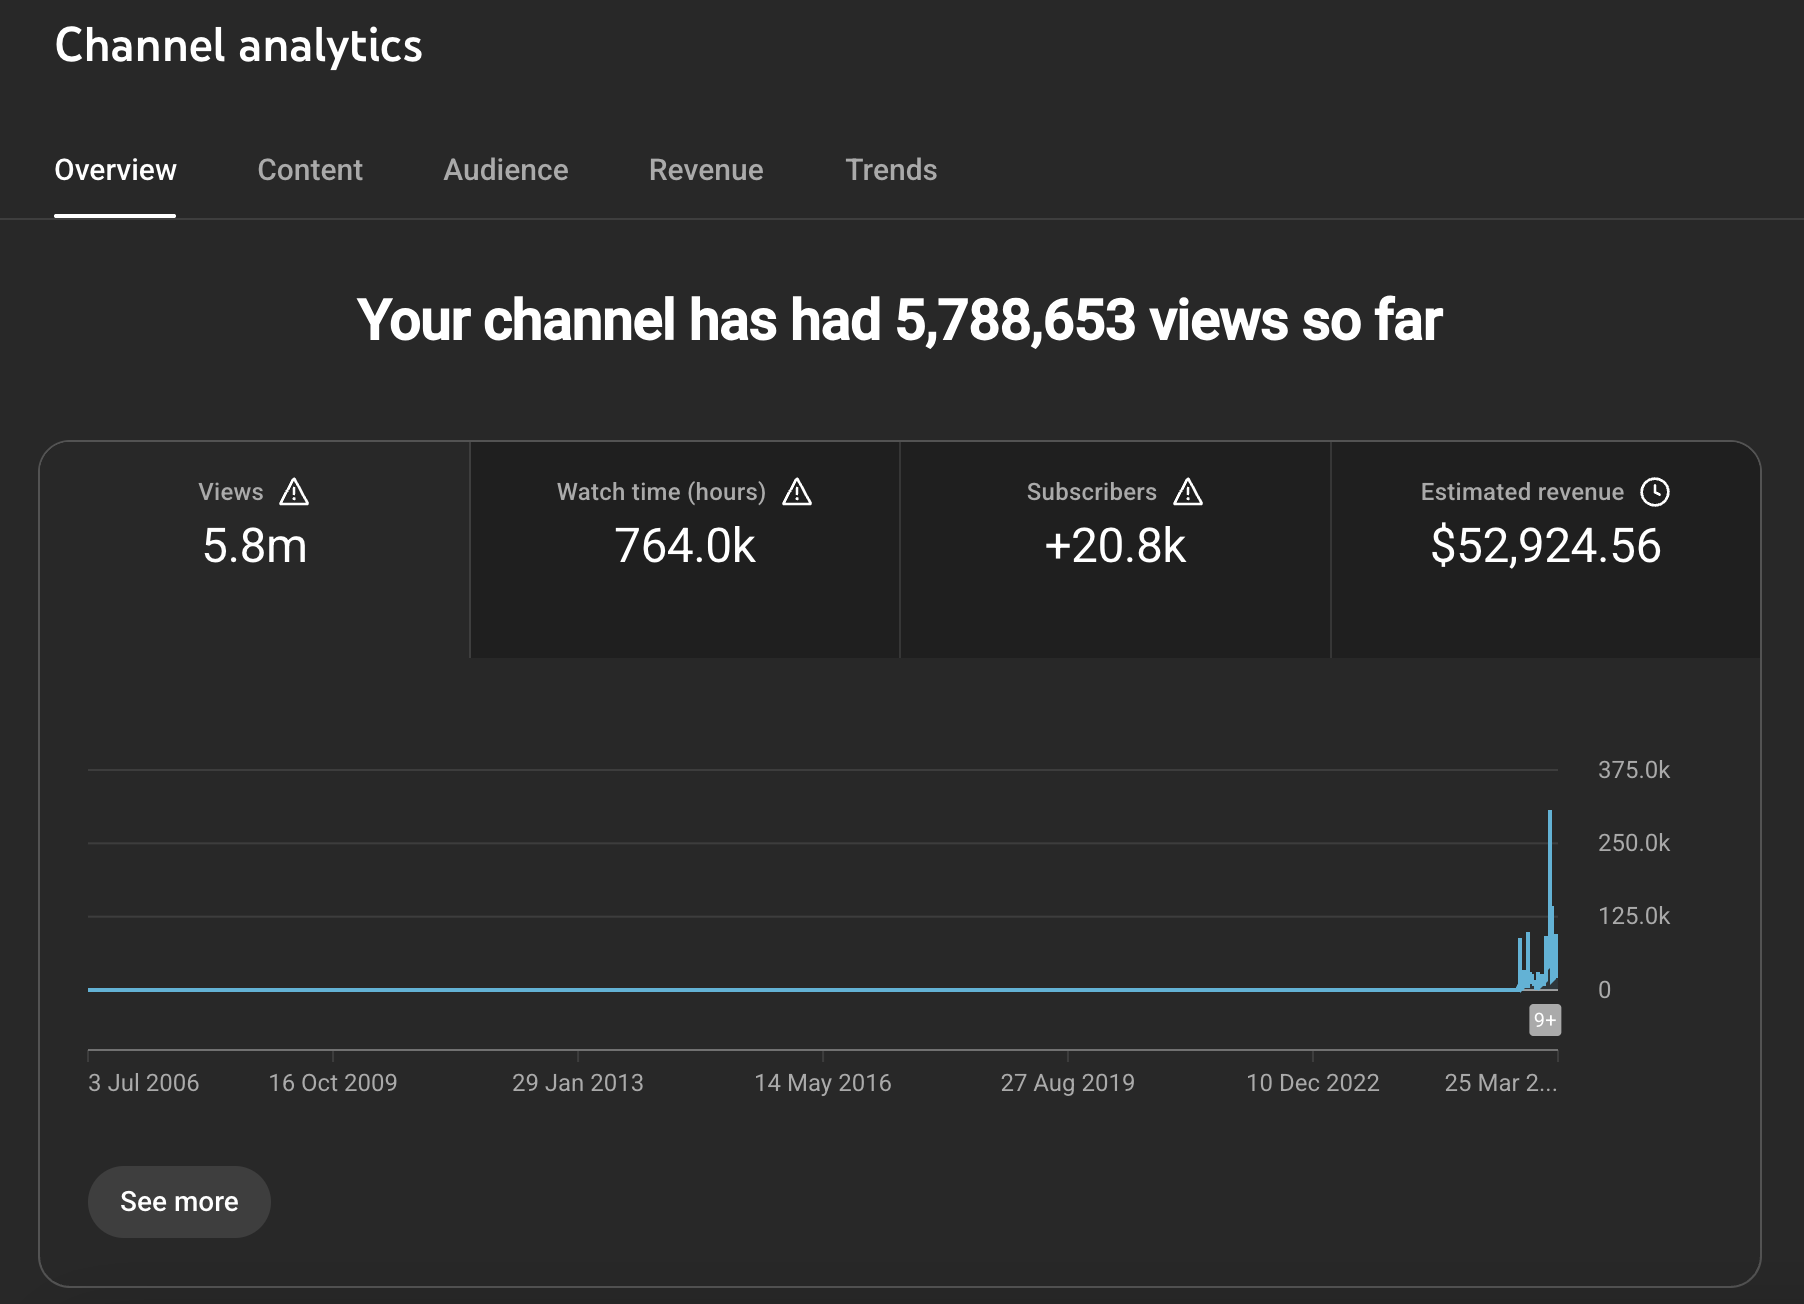1804x1304 pixels.
Task: Click the 3 Jul 2006 axis label
Action: coord(143,1083)
